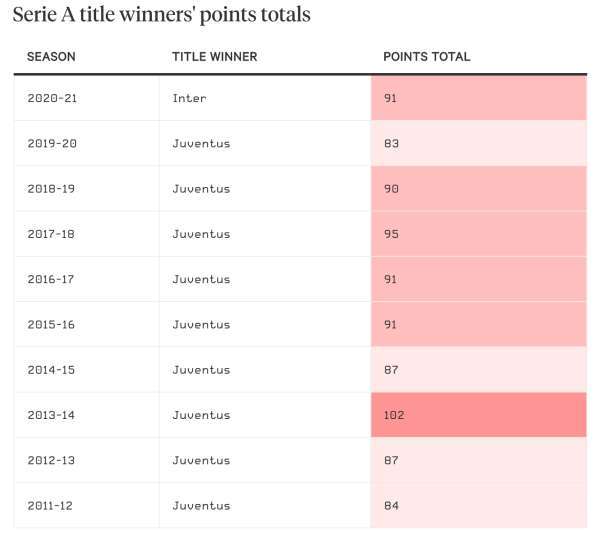
Task: Click the 90 points cell
Action: tap(479, 189)
